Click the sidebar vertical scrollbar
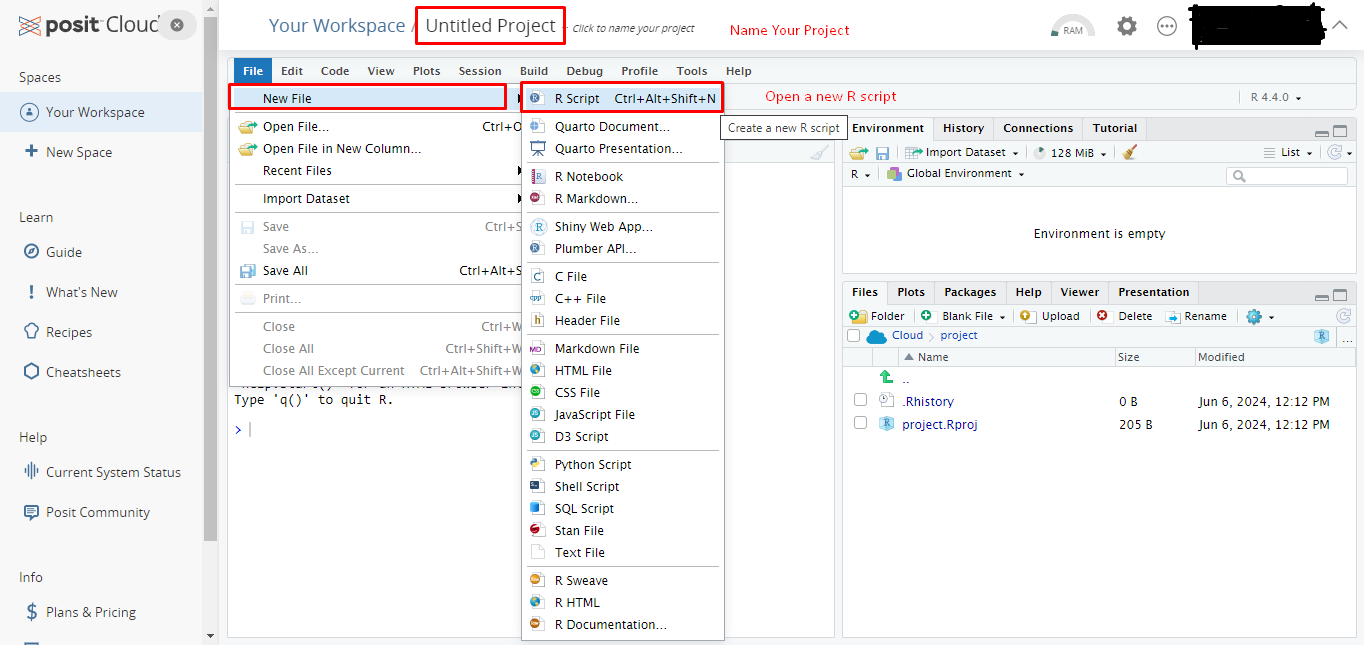The width and height of the screenshot is (1364, 645). tap(210, 280)
